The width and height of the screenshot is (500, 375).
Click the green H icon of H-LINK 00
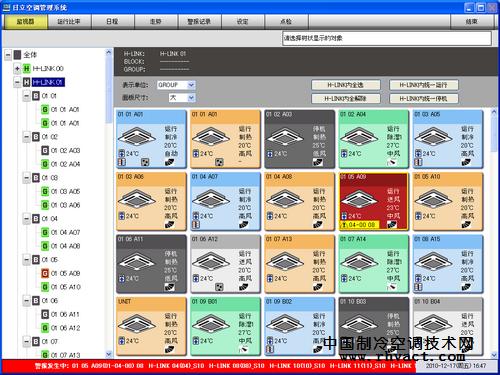(x=27, y=69)
